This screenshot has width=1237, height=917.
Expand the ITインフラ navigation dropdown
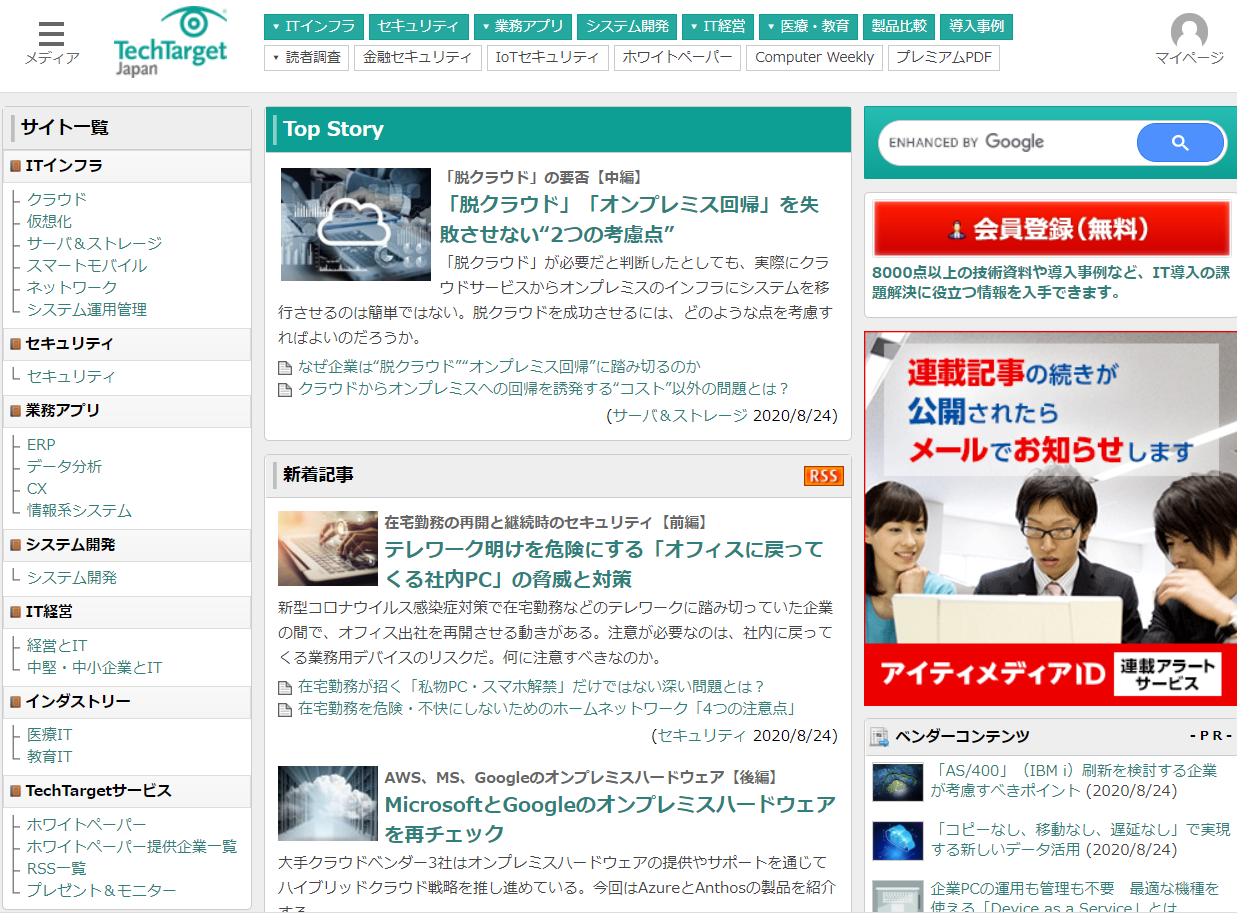pyautogui.click(x=315, y=27)
